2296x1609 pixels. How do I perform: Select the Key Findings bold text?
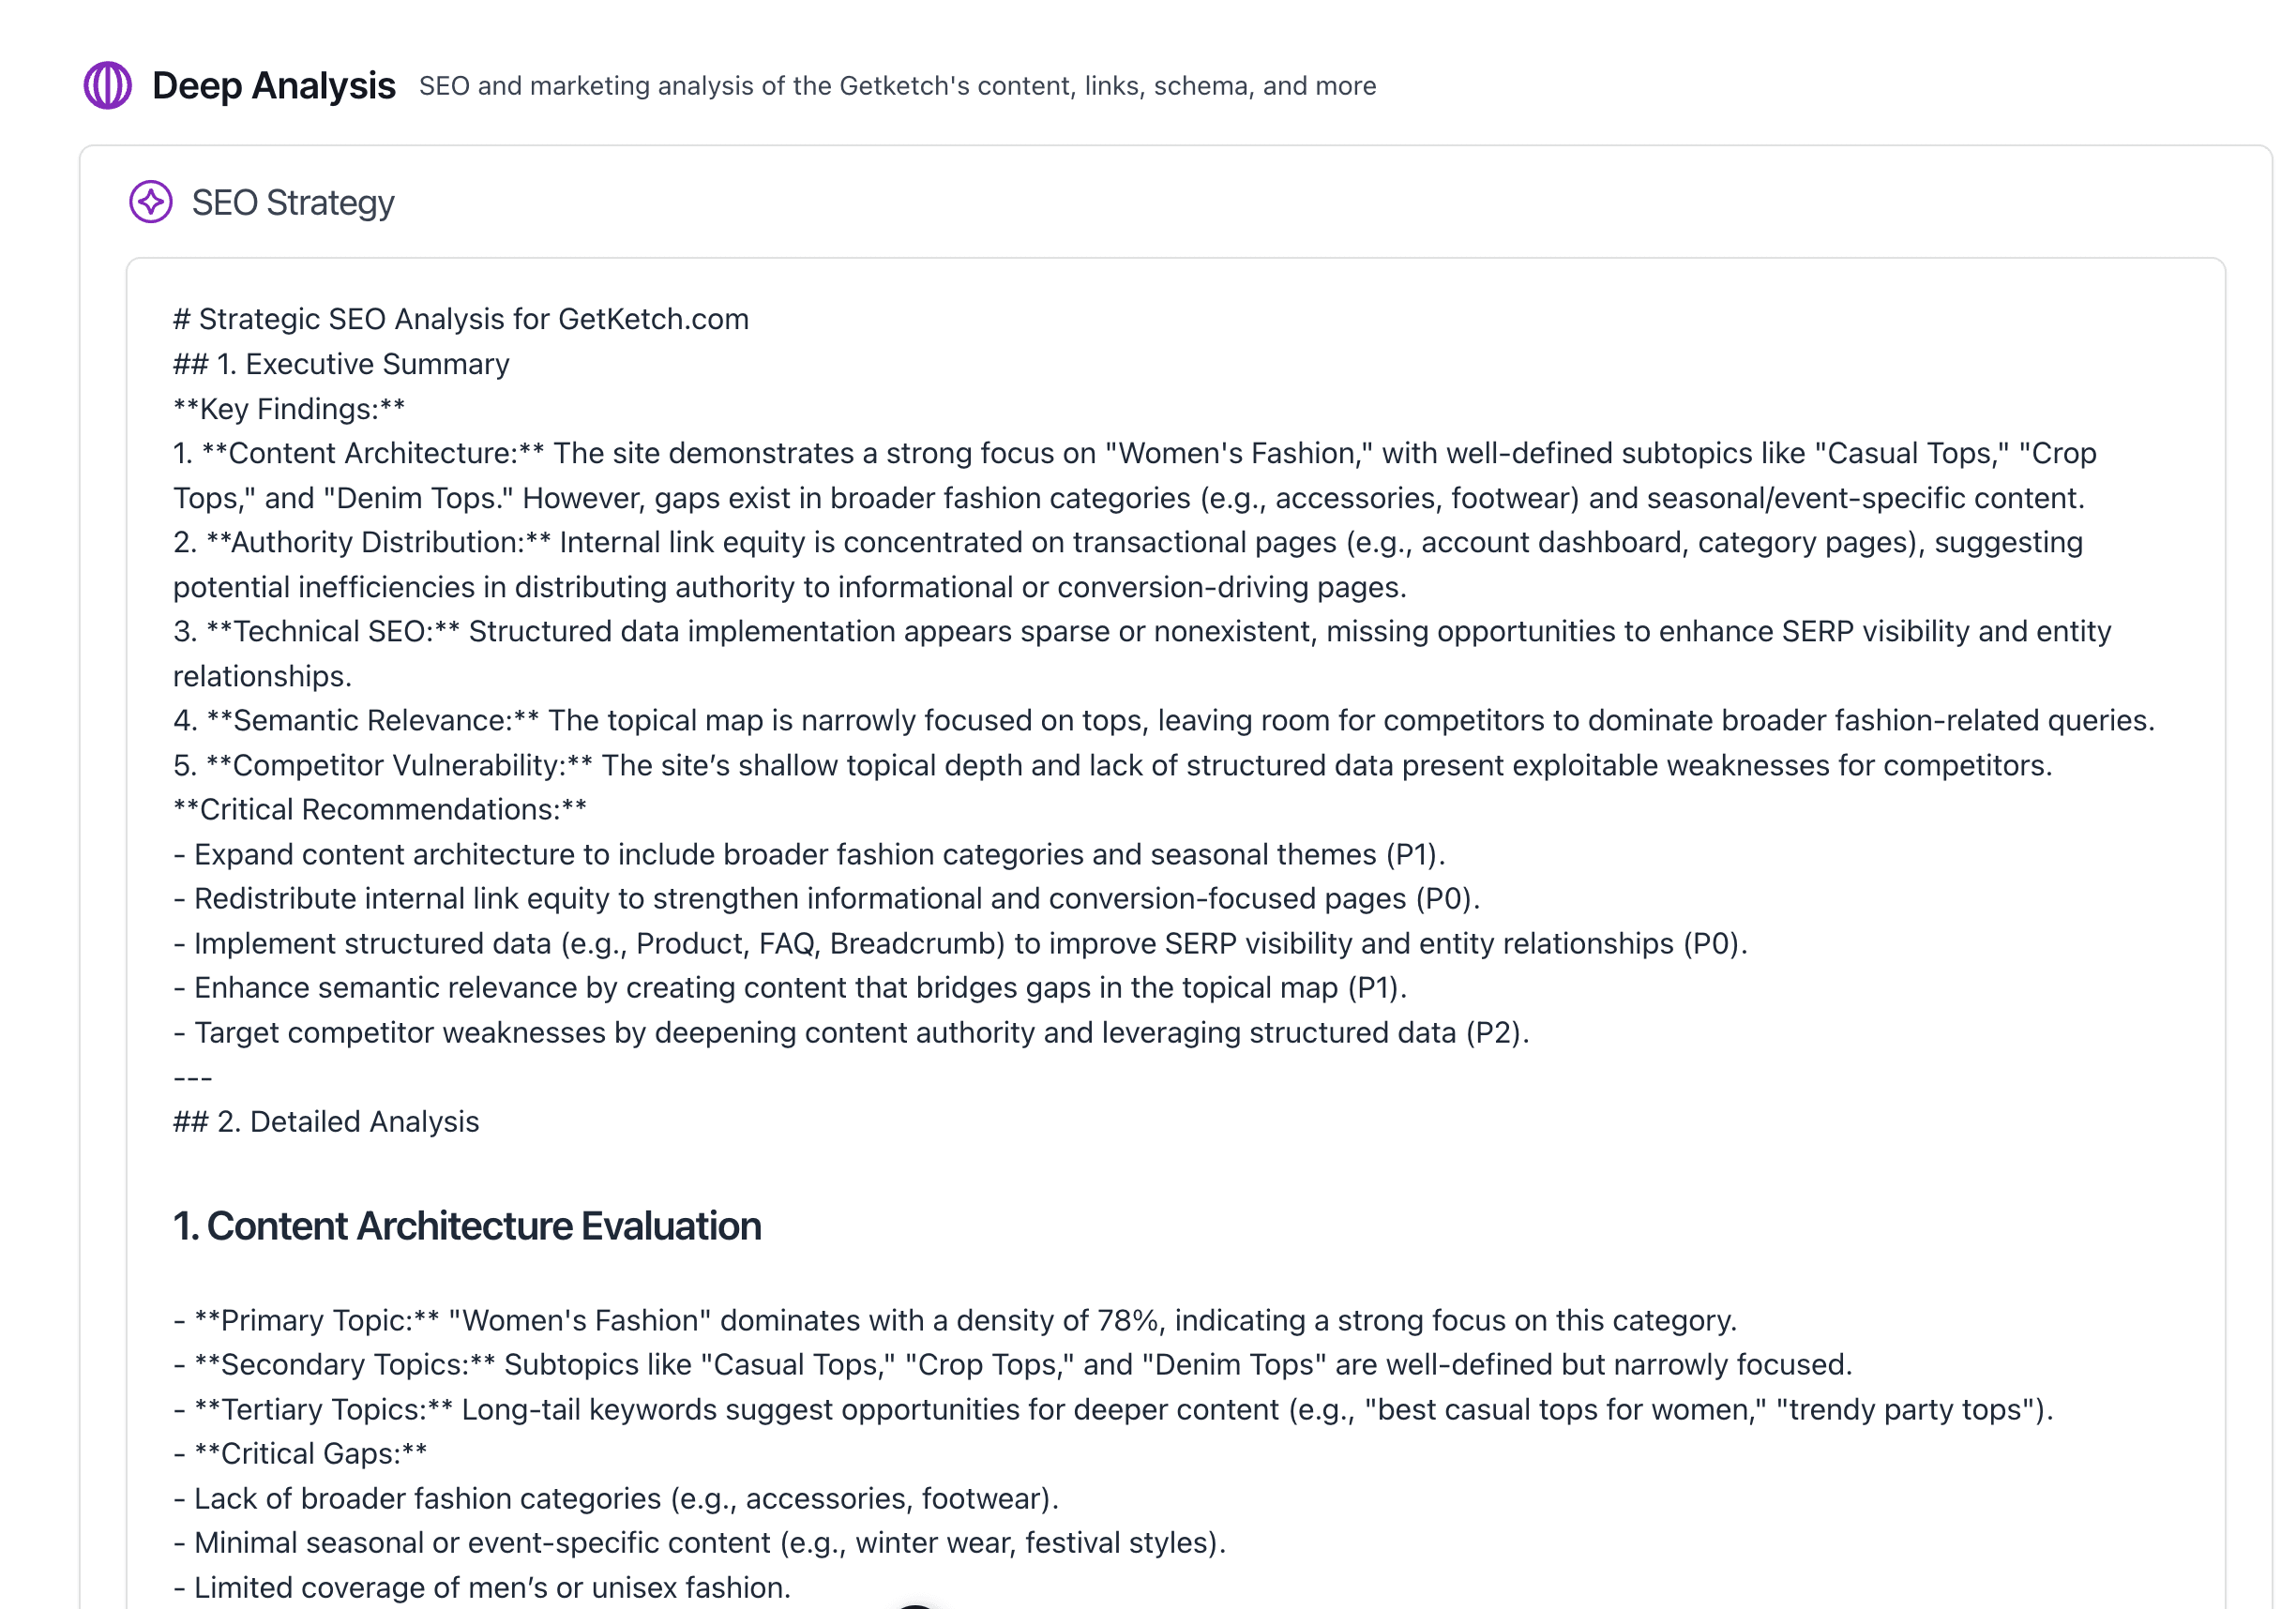(289, 408)
